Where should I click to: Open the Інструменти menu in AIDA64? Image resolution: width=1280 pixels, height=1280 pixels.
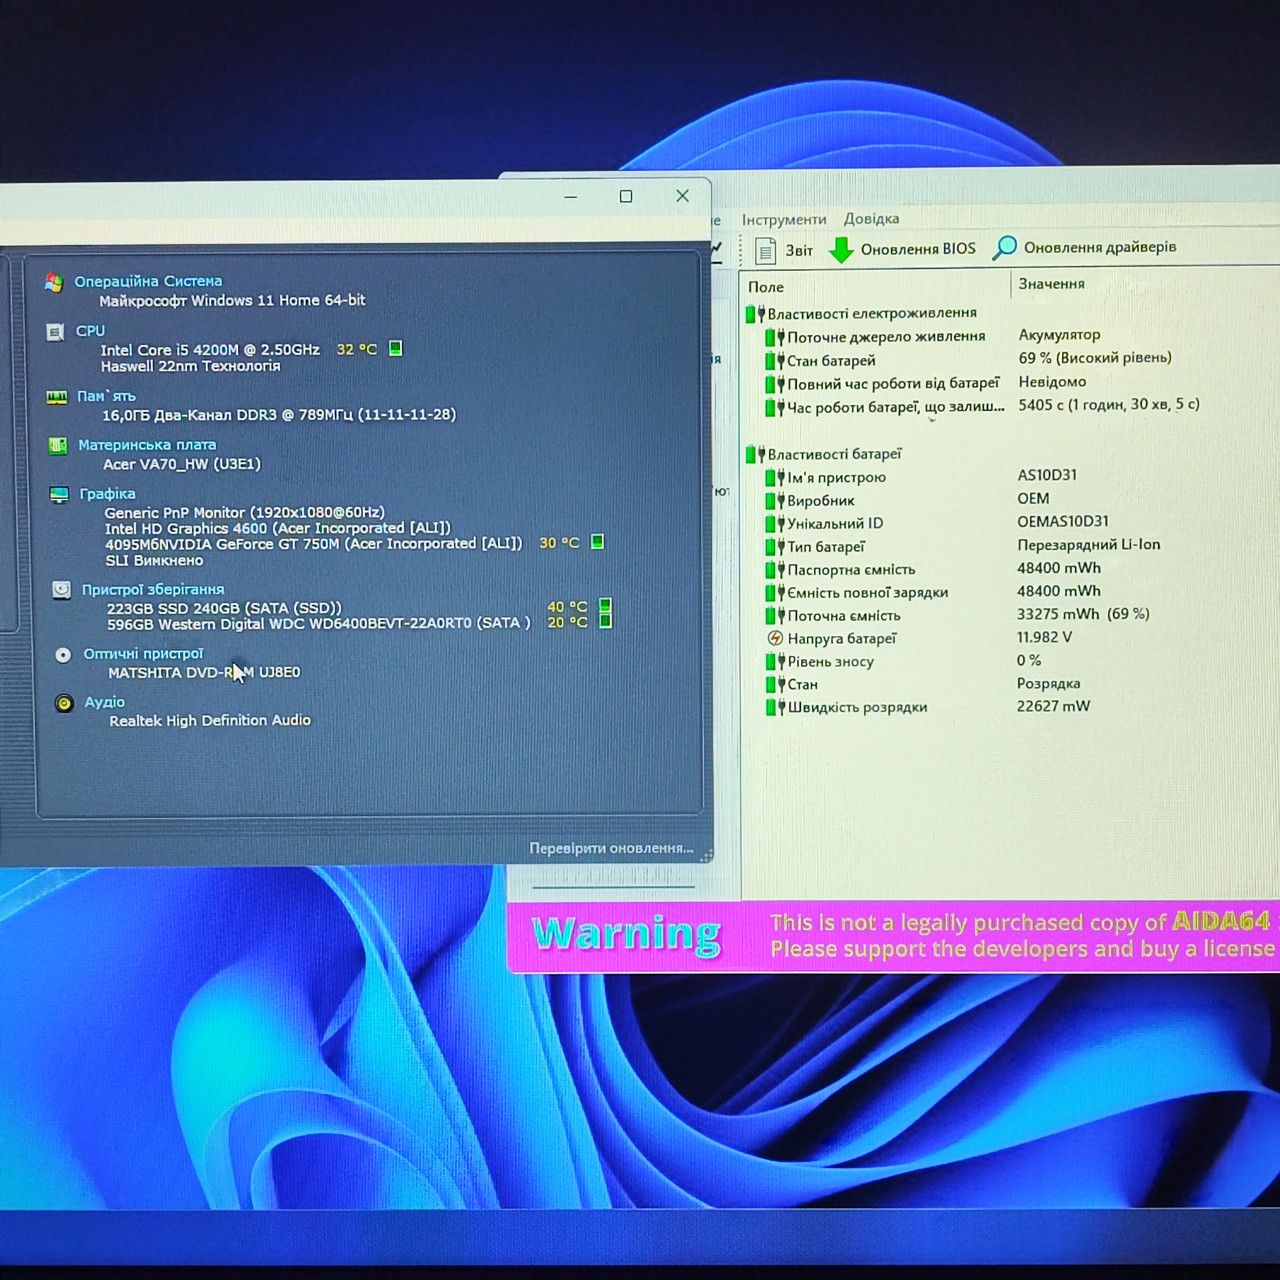[x=784, y=220]
